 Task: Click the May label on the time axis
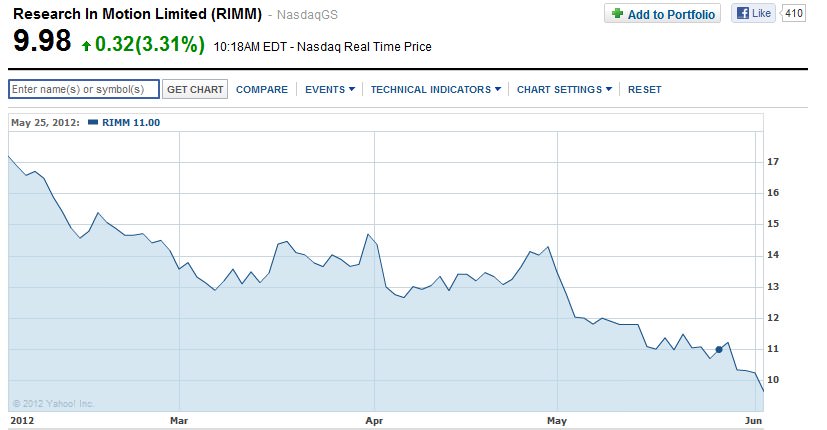point(557,421)
